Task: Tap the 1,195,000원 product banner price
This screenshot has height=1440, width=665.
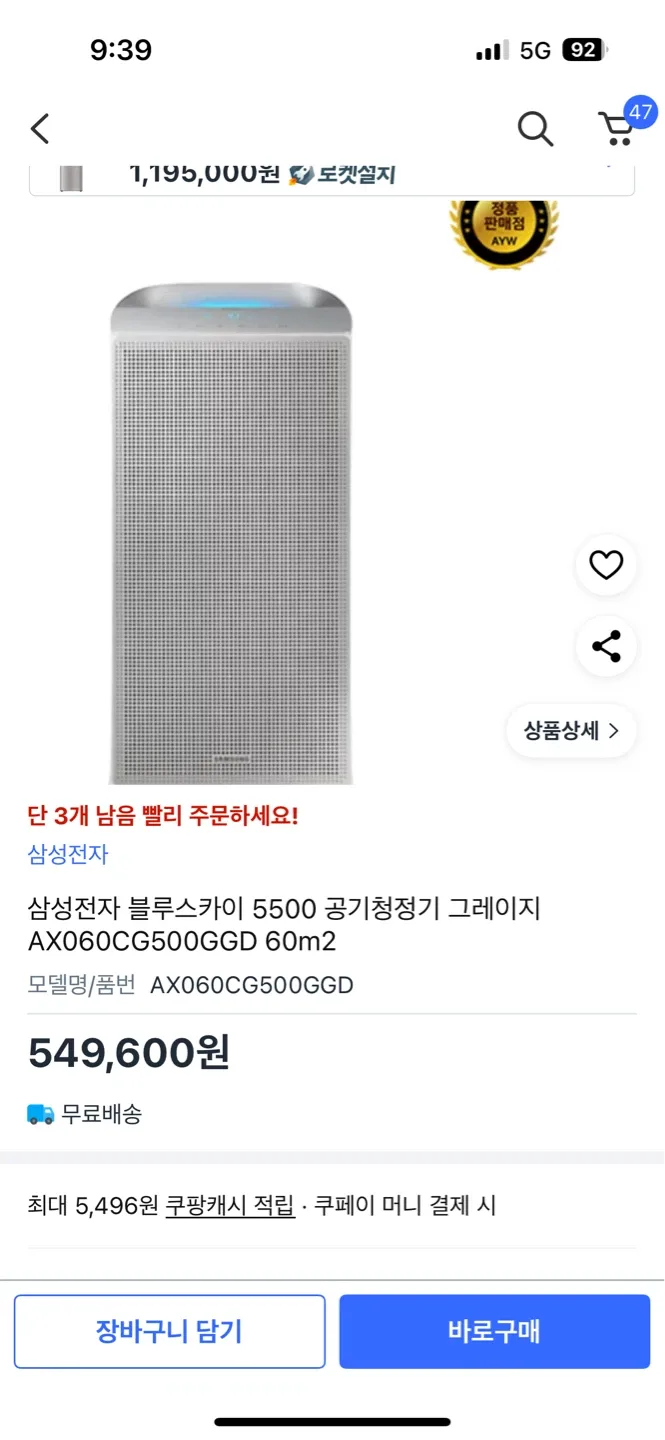Action: 205,174
